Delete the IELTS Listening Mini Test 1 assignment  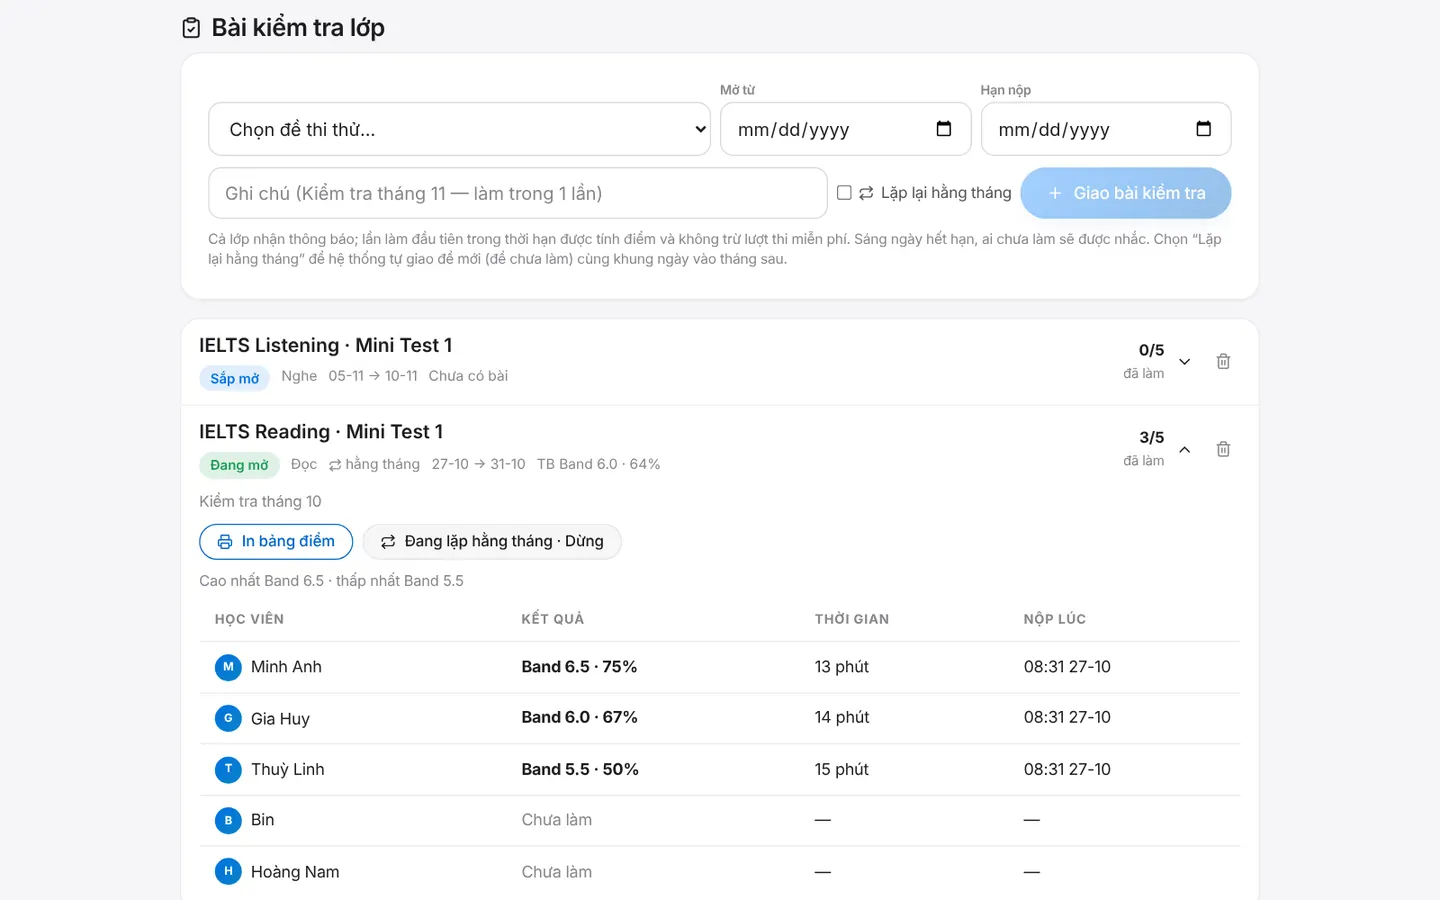coord(1223,361)
